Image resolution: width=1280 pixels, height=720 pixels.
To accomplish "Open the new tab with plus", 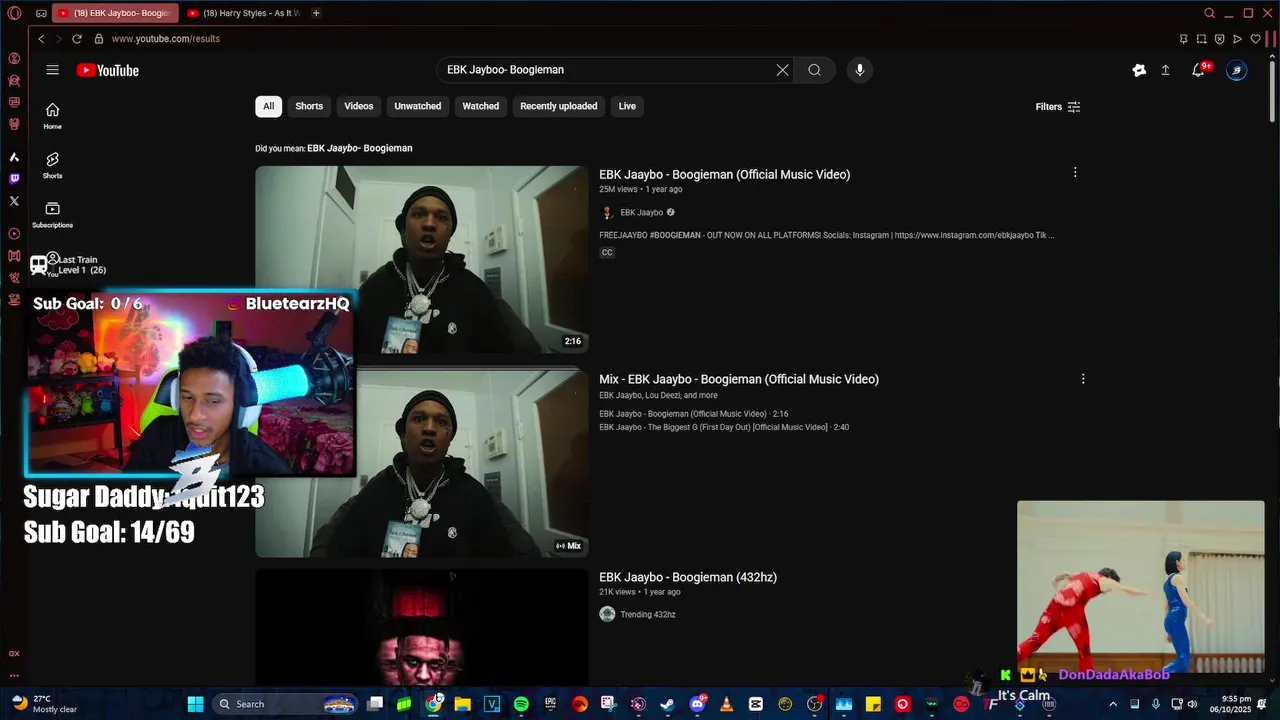I will pos(316,13).
